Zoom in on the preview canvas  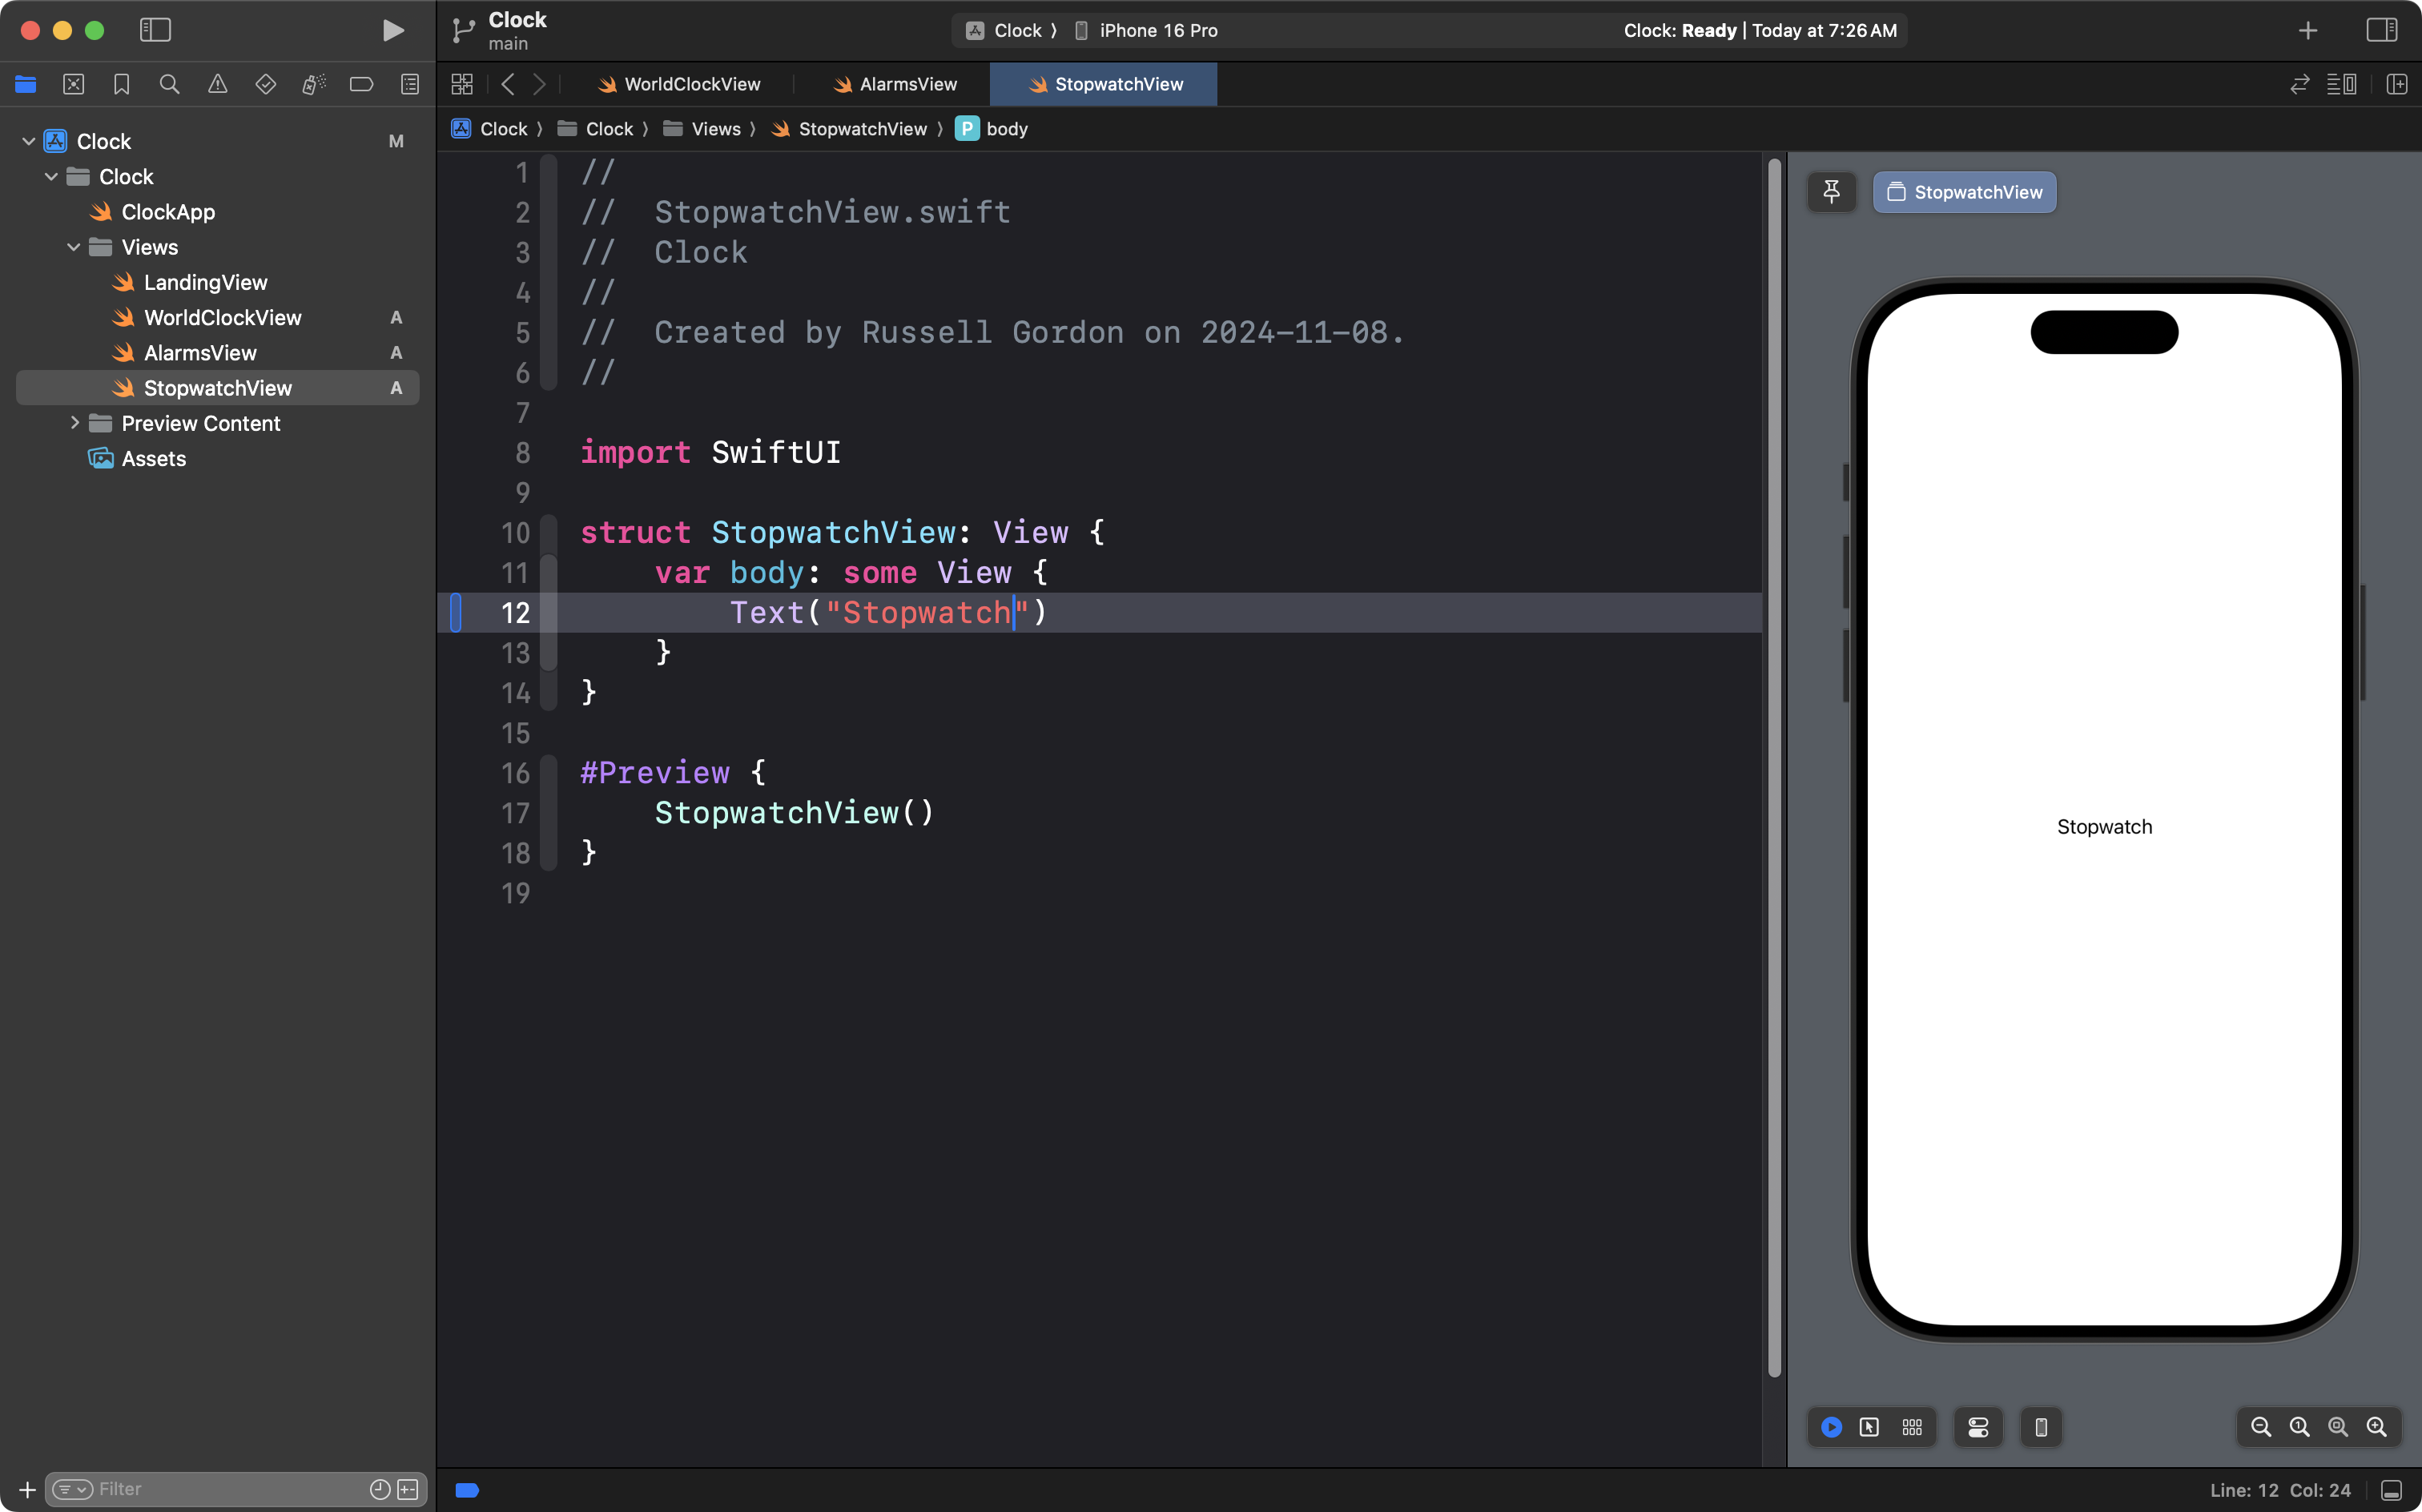pyautogui.click(x=2377, y=1427)
